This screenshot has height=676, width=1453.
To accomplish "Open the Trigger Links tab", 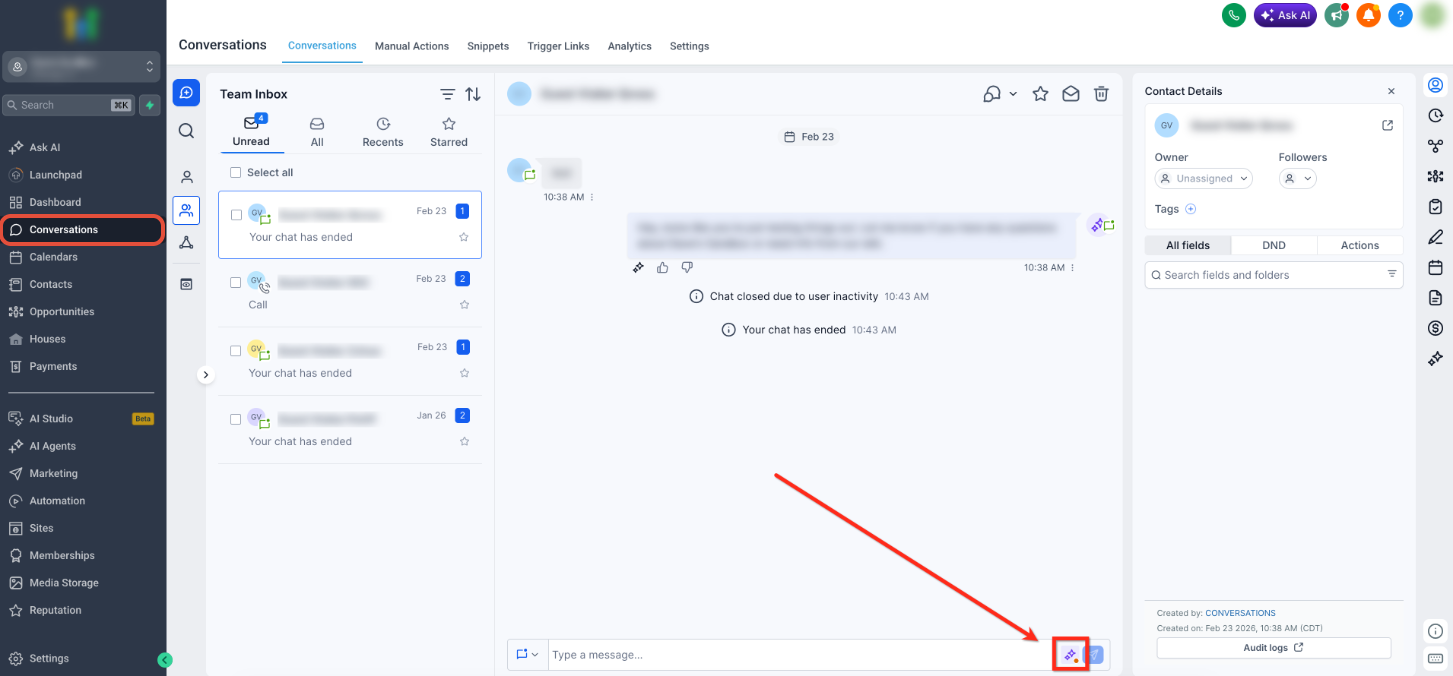I will point(558,46).
